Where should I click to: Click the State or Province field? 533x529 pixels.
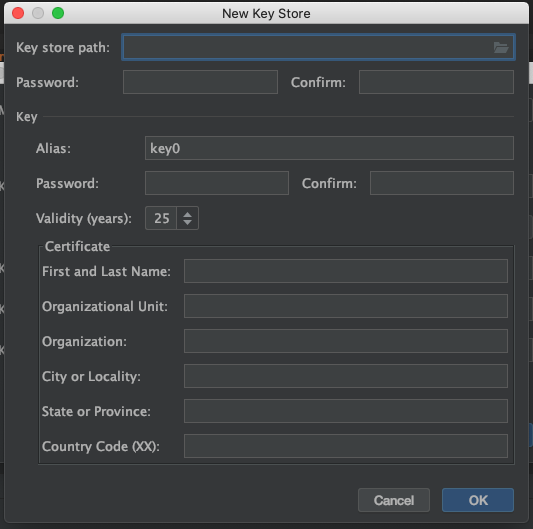346,411
